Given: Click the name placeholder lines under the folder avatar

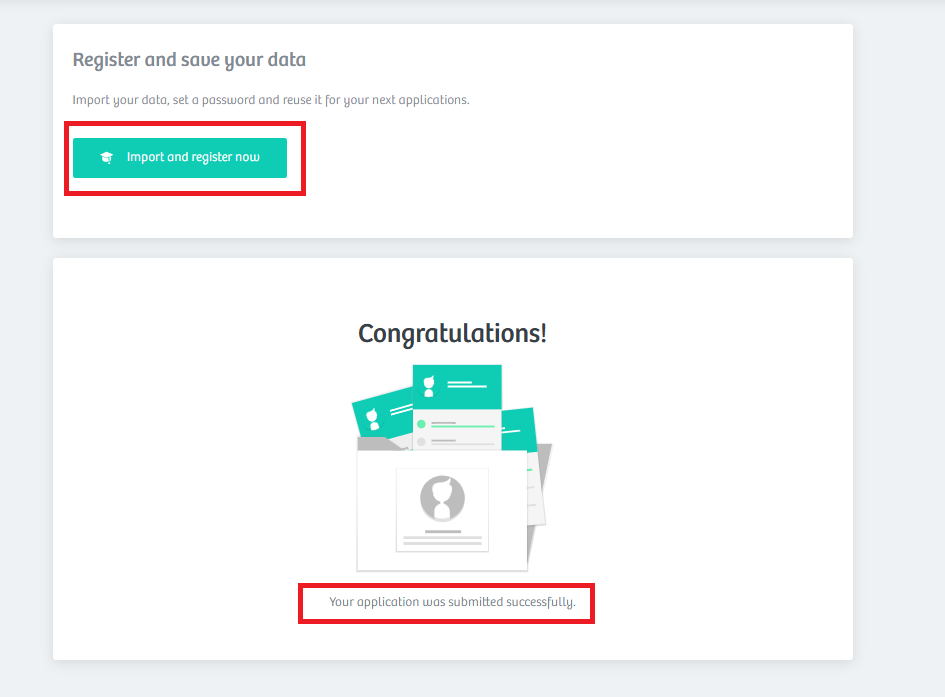Looking at the screenshot, I should (442, 538).
